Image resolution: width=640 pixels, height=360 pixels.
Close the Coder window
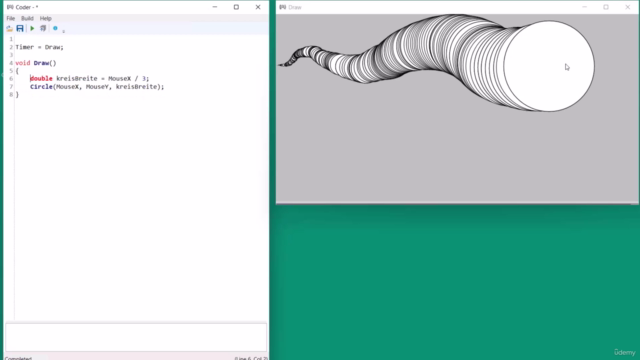tap(258, 7)
